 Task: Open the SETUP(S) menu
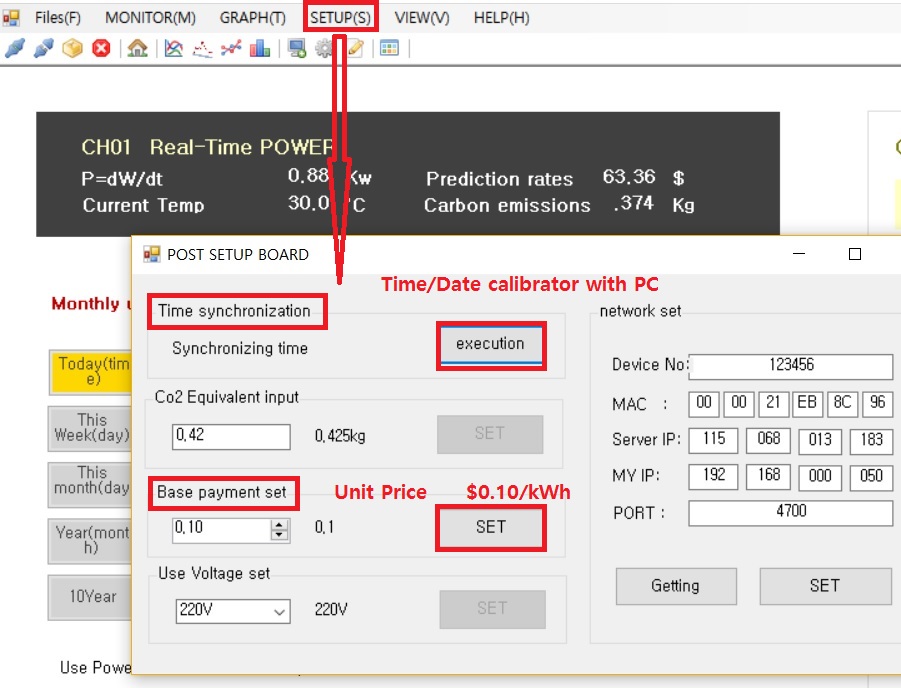point(341,18)
